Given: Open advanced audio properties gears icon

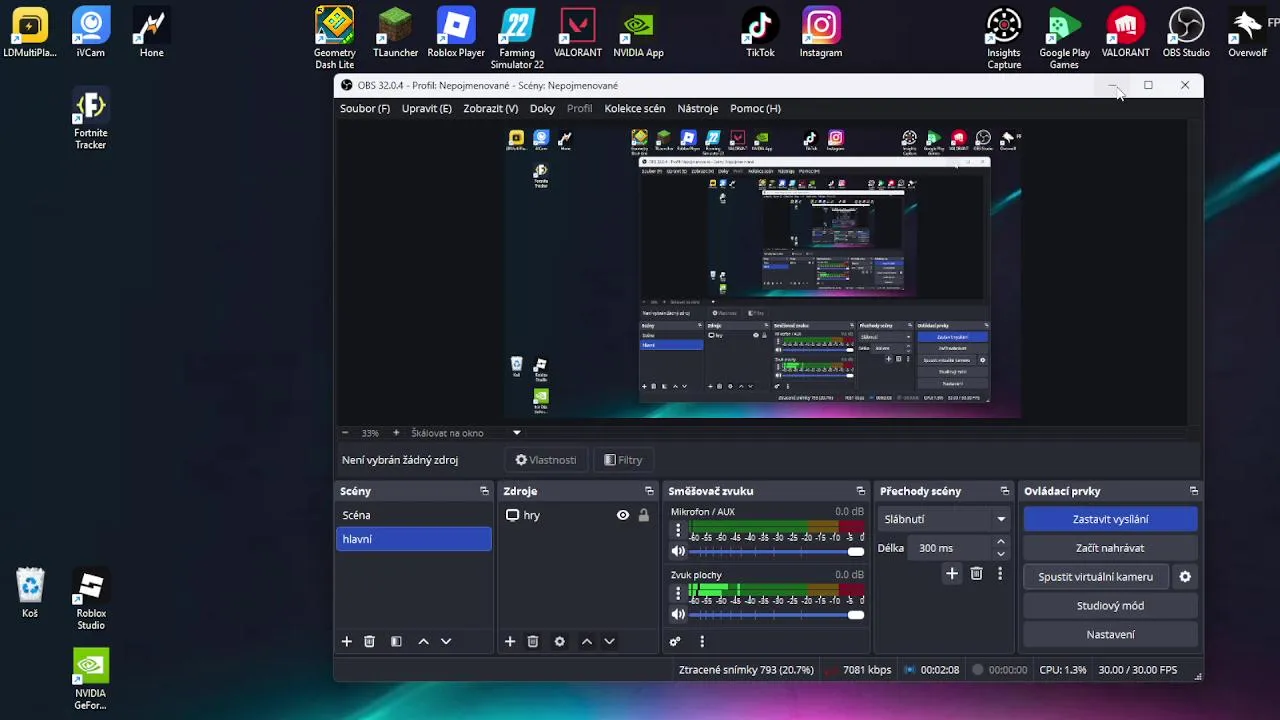Looking at the screenshot, I should click(x=675, y=642).
